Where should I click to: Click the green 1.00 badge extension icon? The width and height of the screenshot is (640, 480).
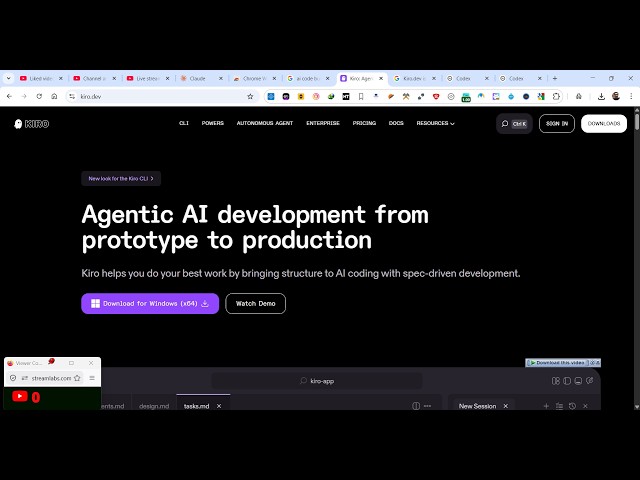[466, 97]
